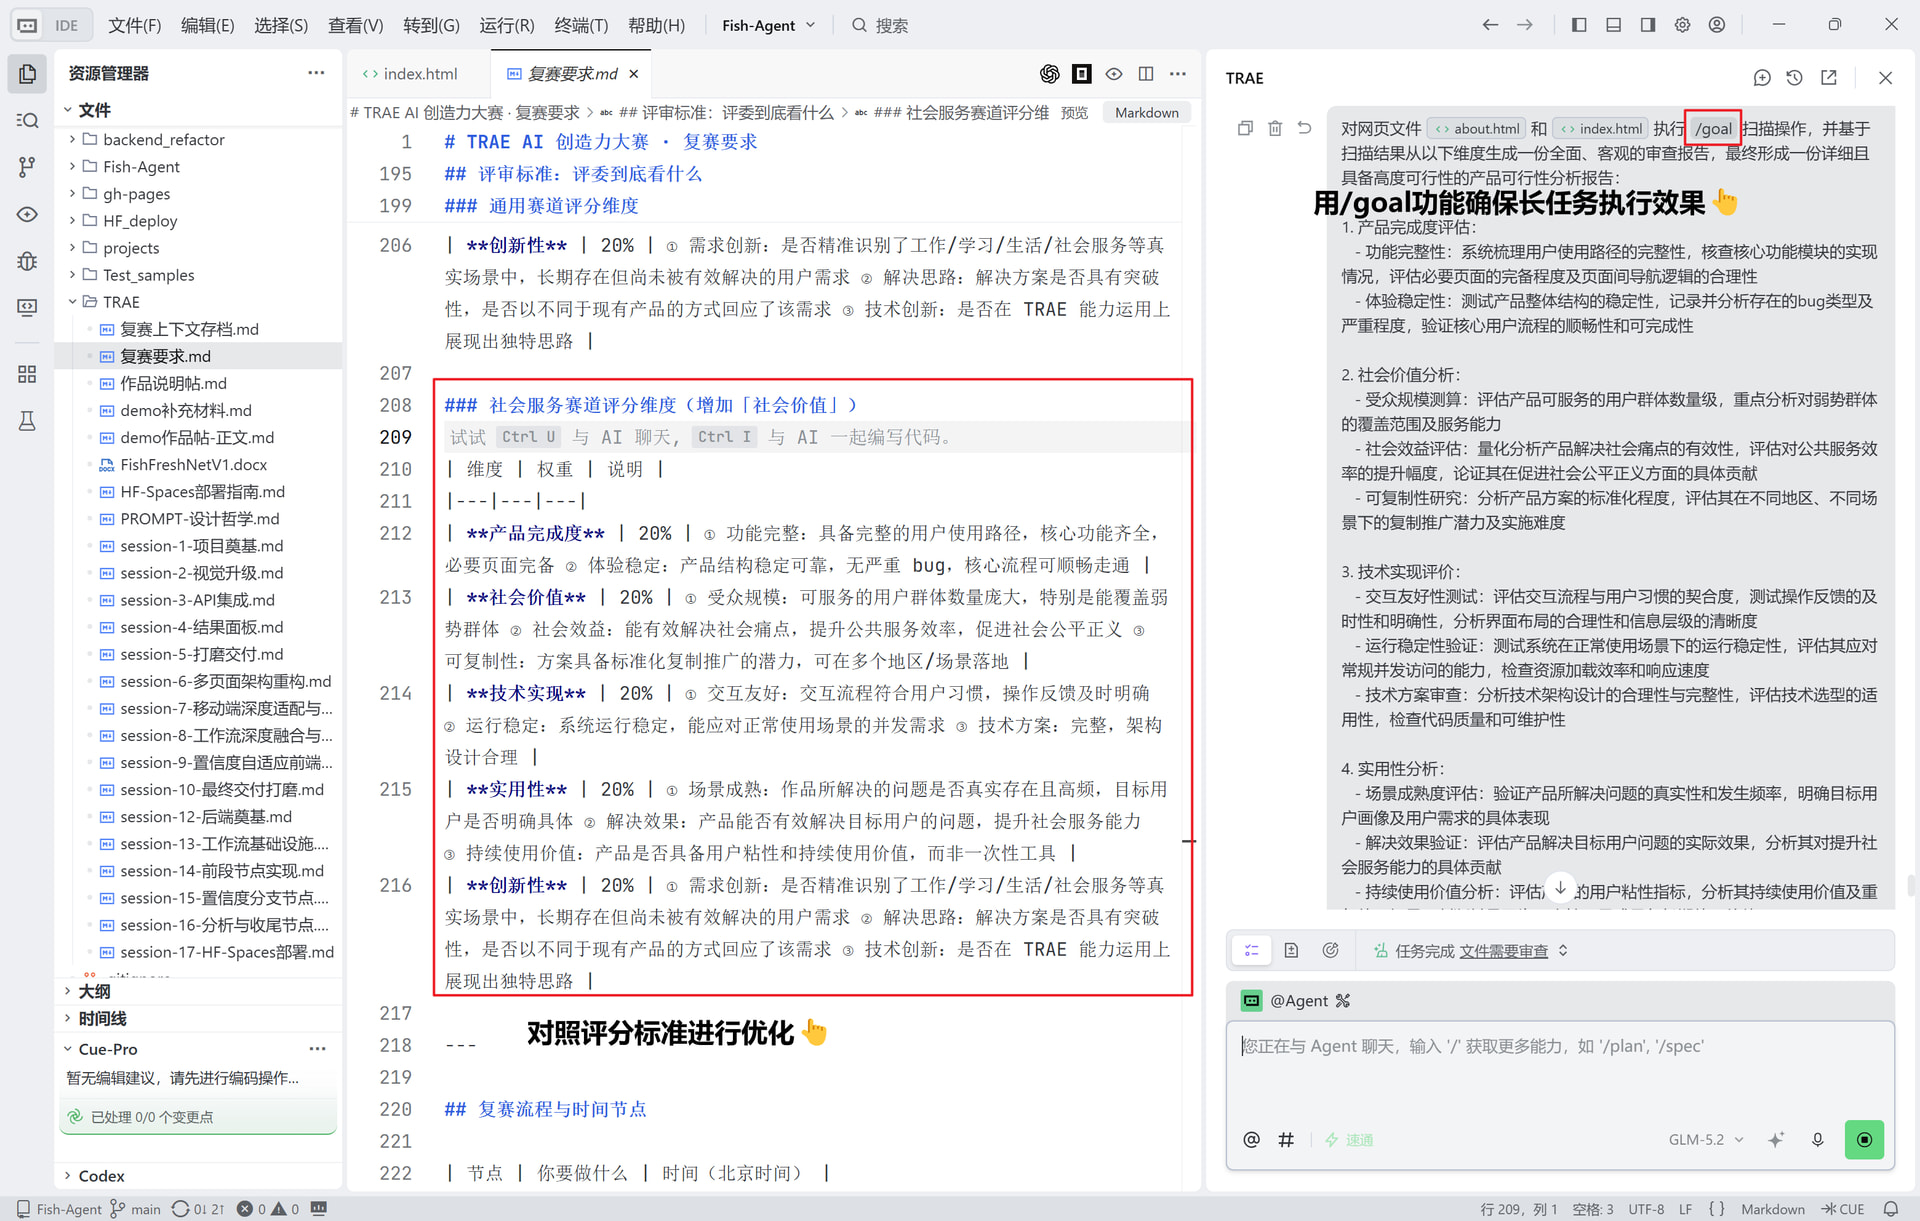Copy the chat message with copy icon
The height and width of the screenshot is (1221, 1920).
(x=1245, y=128)
